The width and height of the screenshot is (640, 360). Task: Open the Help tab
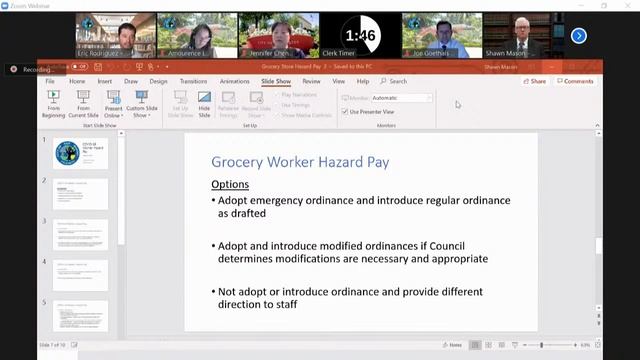coord(363,81)
